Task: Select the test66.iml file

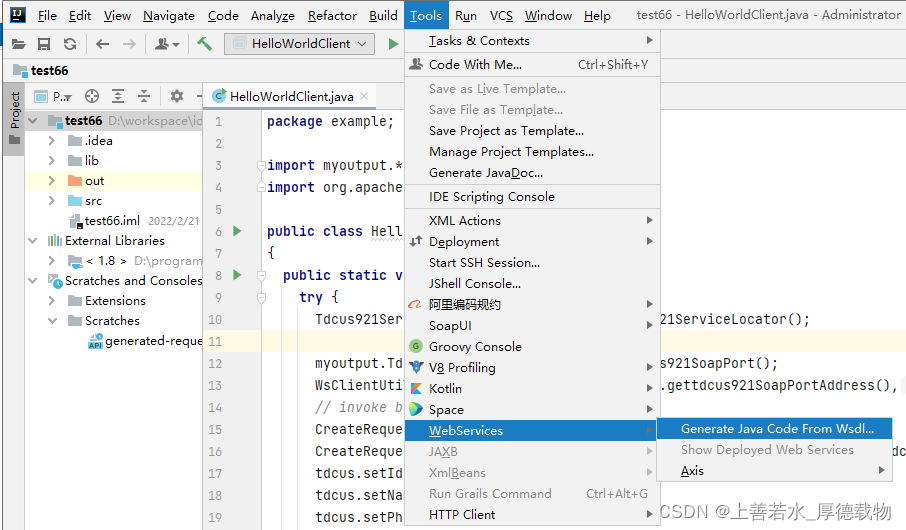Action: (112, 221)
